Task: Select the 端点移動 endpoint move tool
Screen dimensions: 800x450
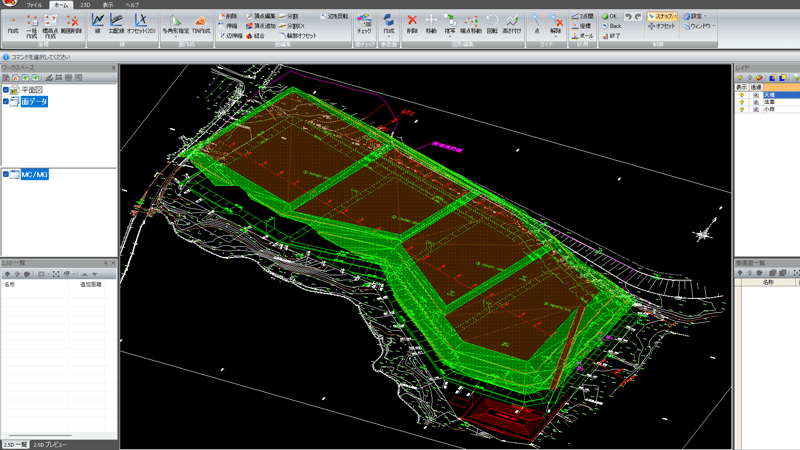Action: click(471, 24)
